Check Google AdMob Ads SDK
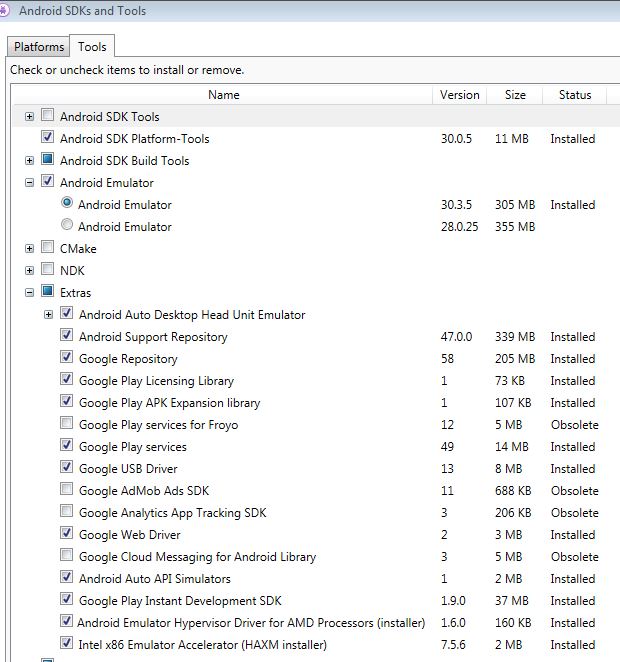 [x=66, y=488]
